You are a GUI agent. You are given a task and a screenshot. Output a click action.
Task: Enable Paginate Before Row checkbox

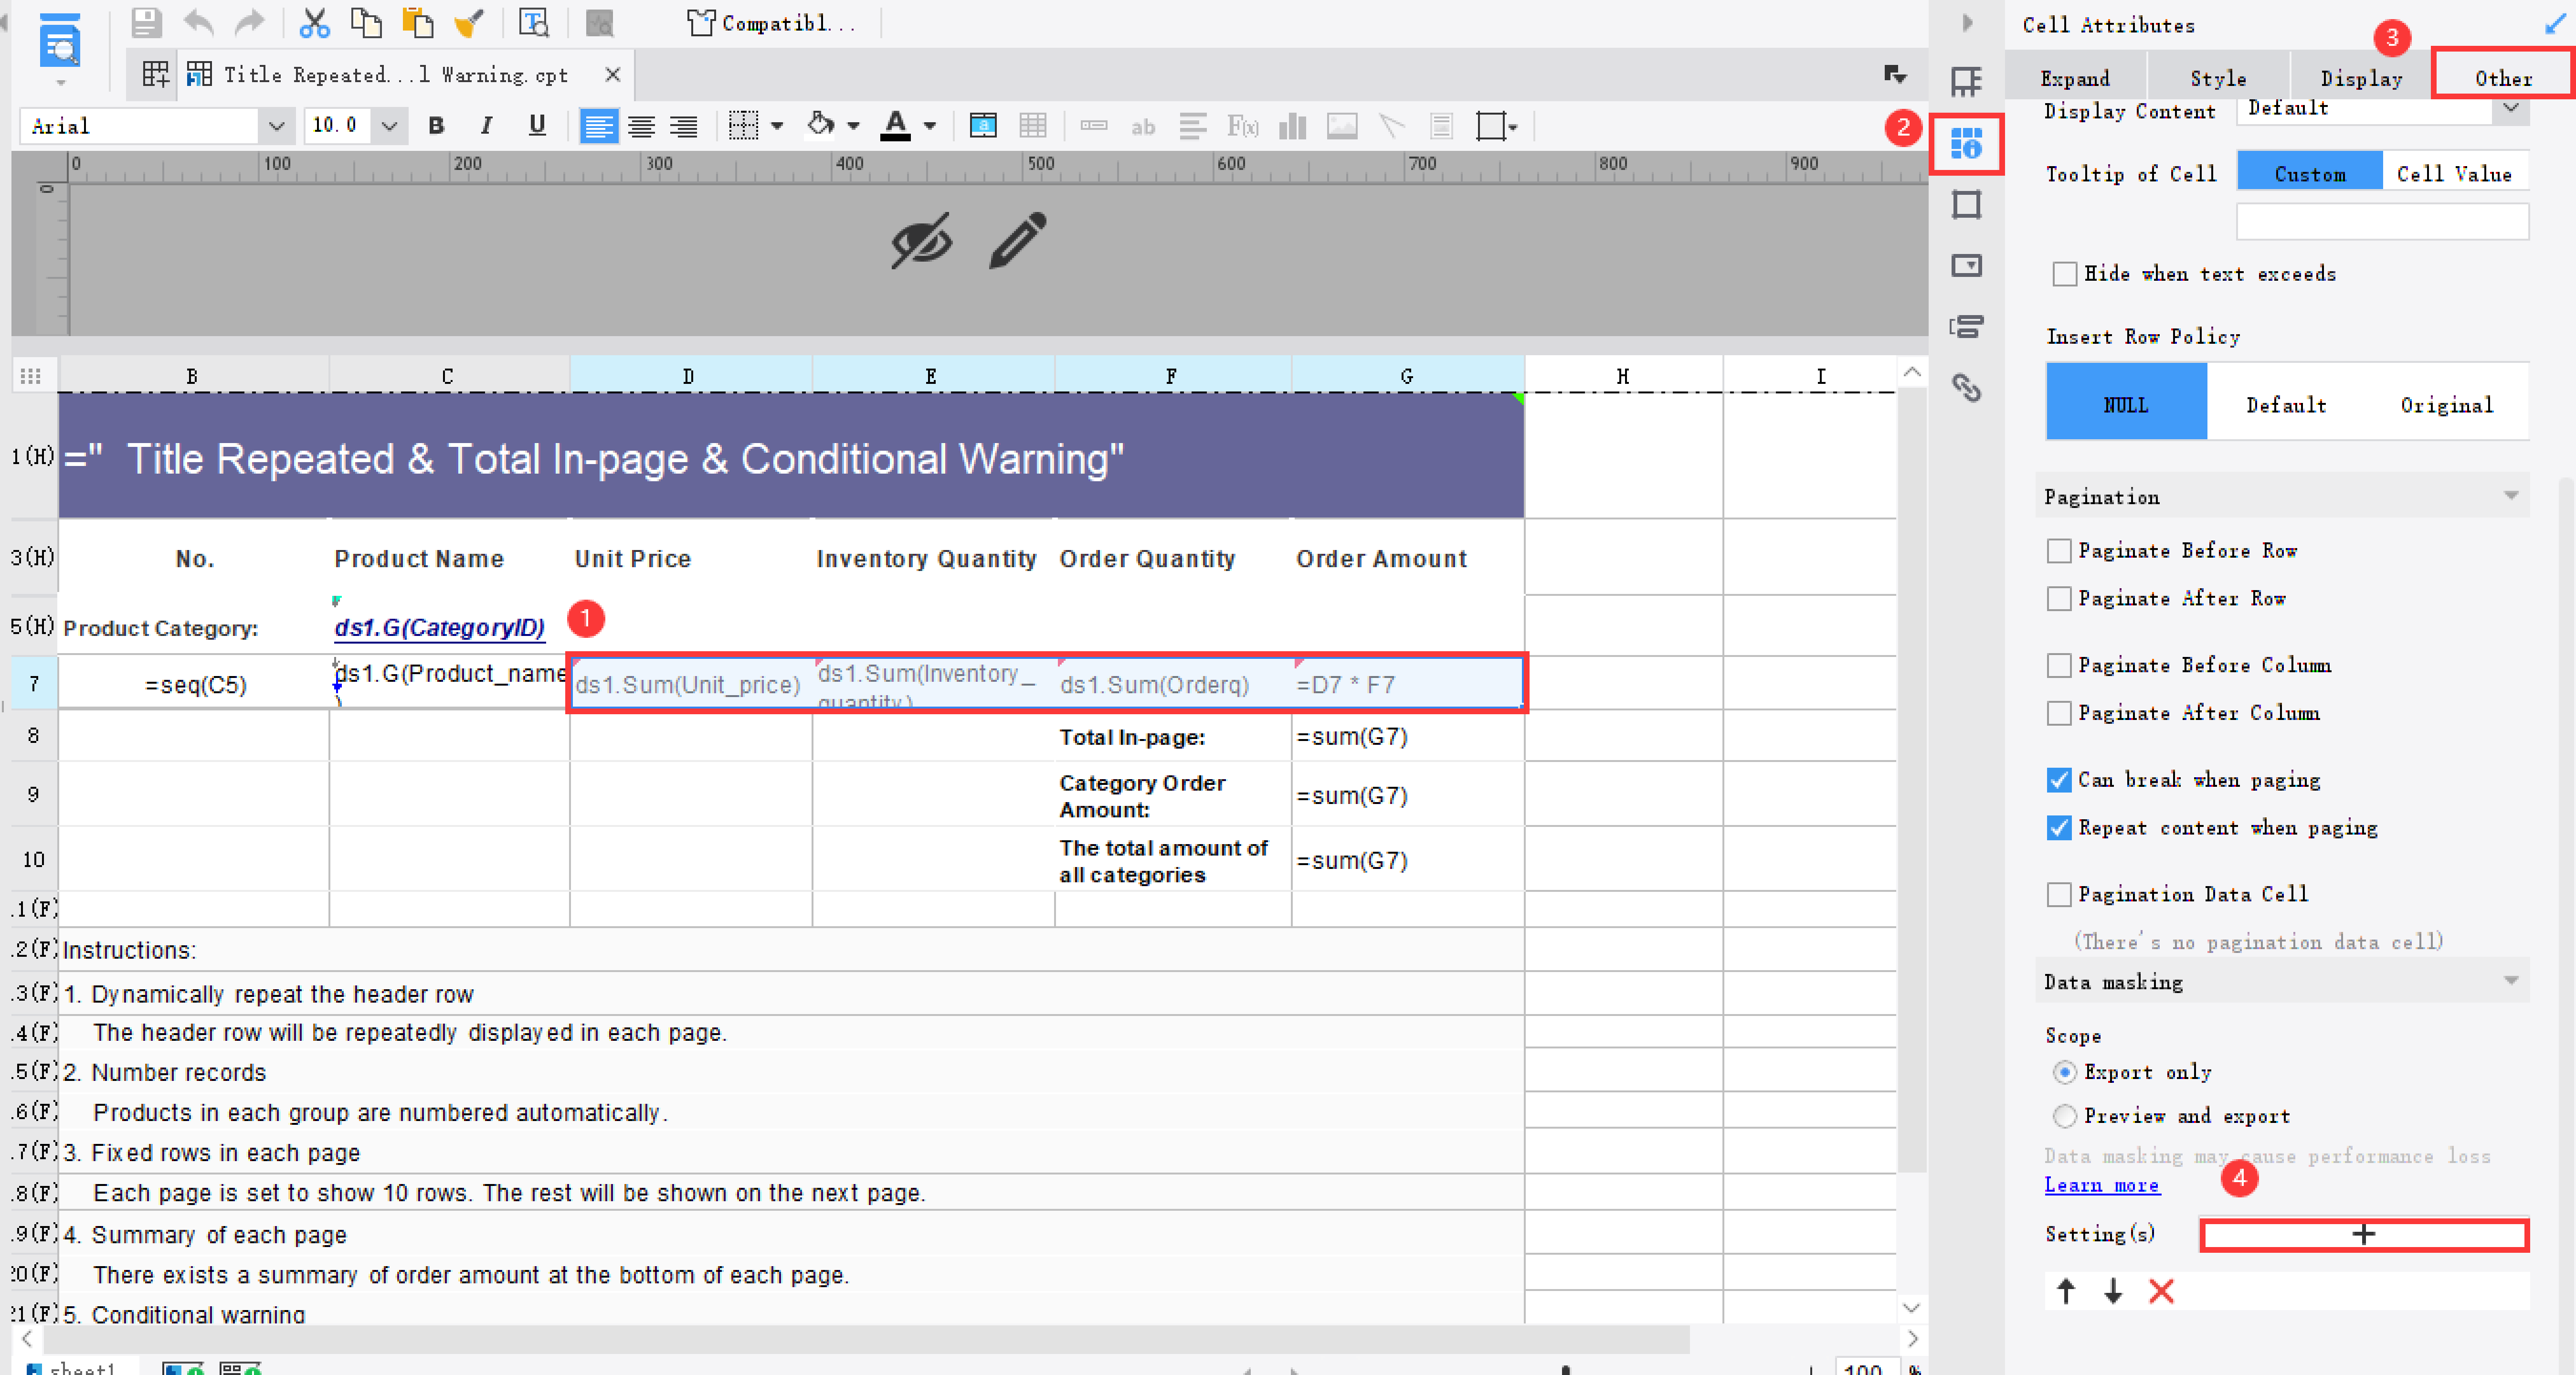2059,551
